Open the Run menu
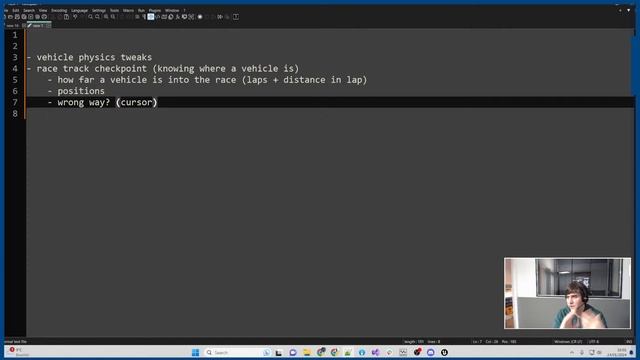 (141, 11)
